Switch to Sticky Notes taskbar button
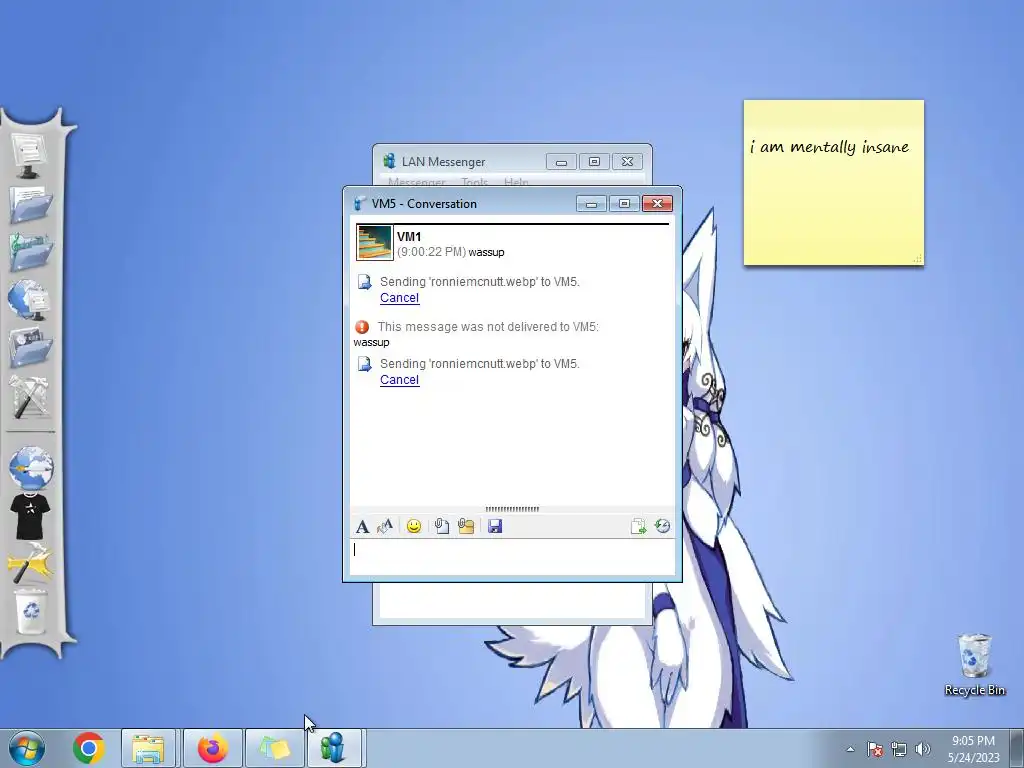Image resolution: width=1024 pixels, height=768 pixels. coord(274,748)
